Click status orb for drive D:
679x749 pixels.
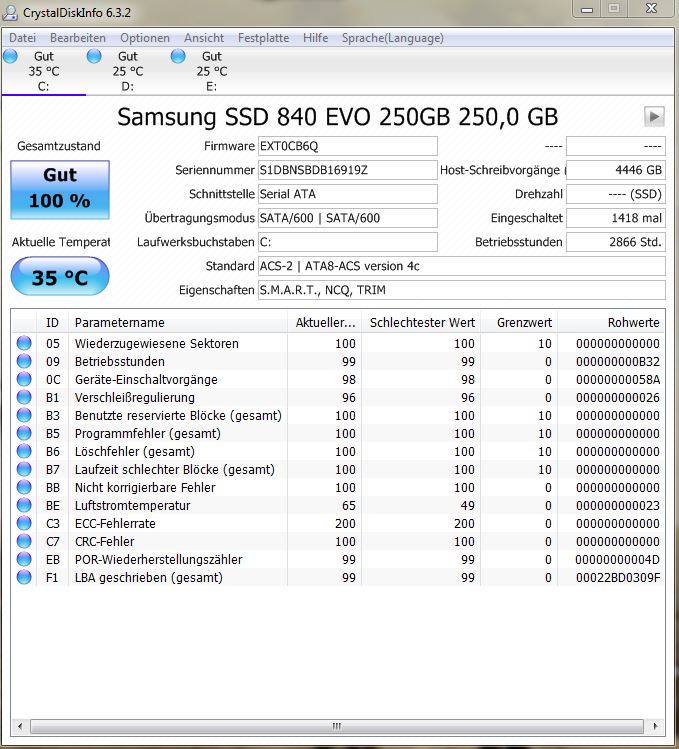point(94,56)
